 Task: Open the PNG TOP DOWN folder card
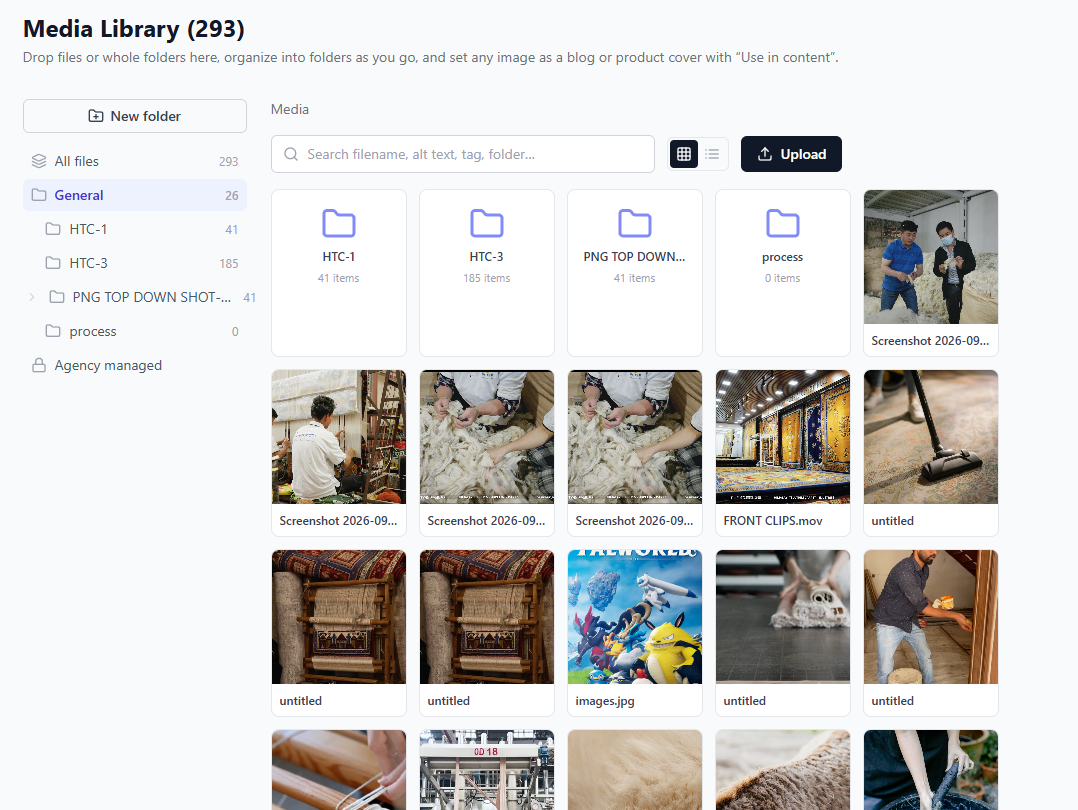click(x=635, y=273)
